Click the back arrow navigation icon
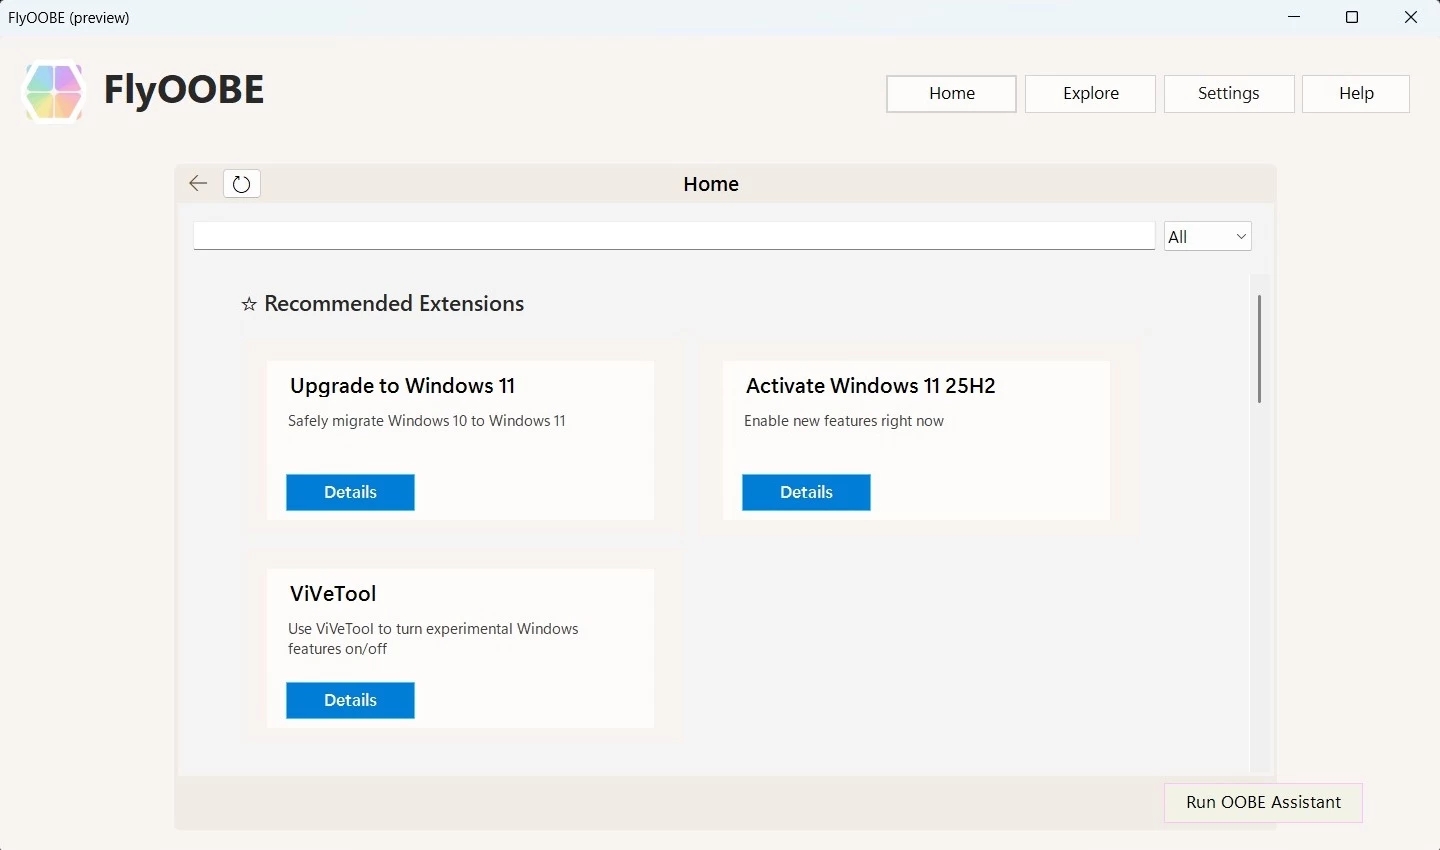1440x850 pixels. (x=197, y=183)
